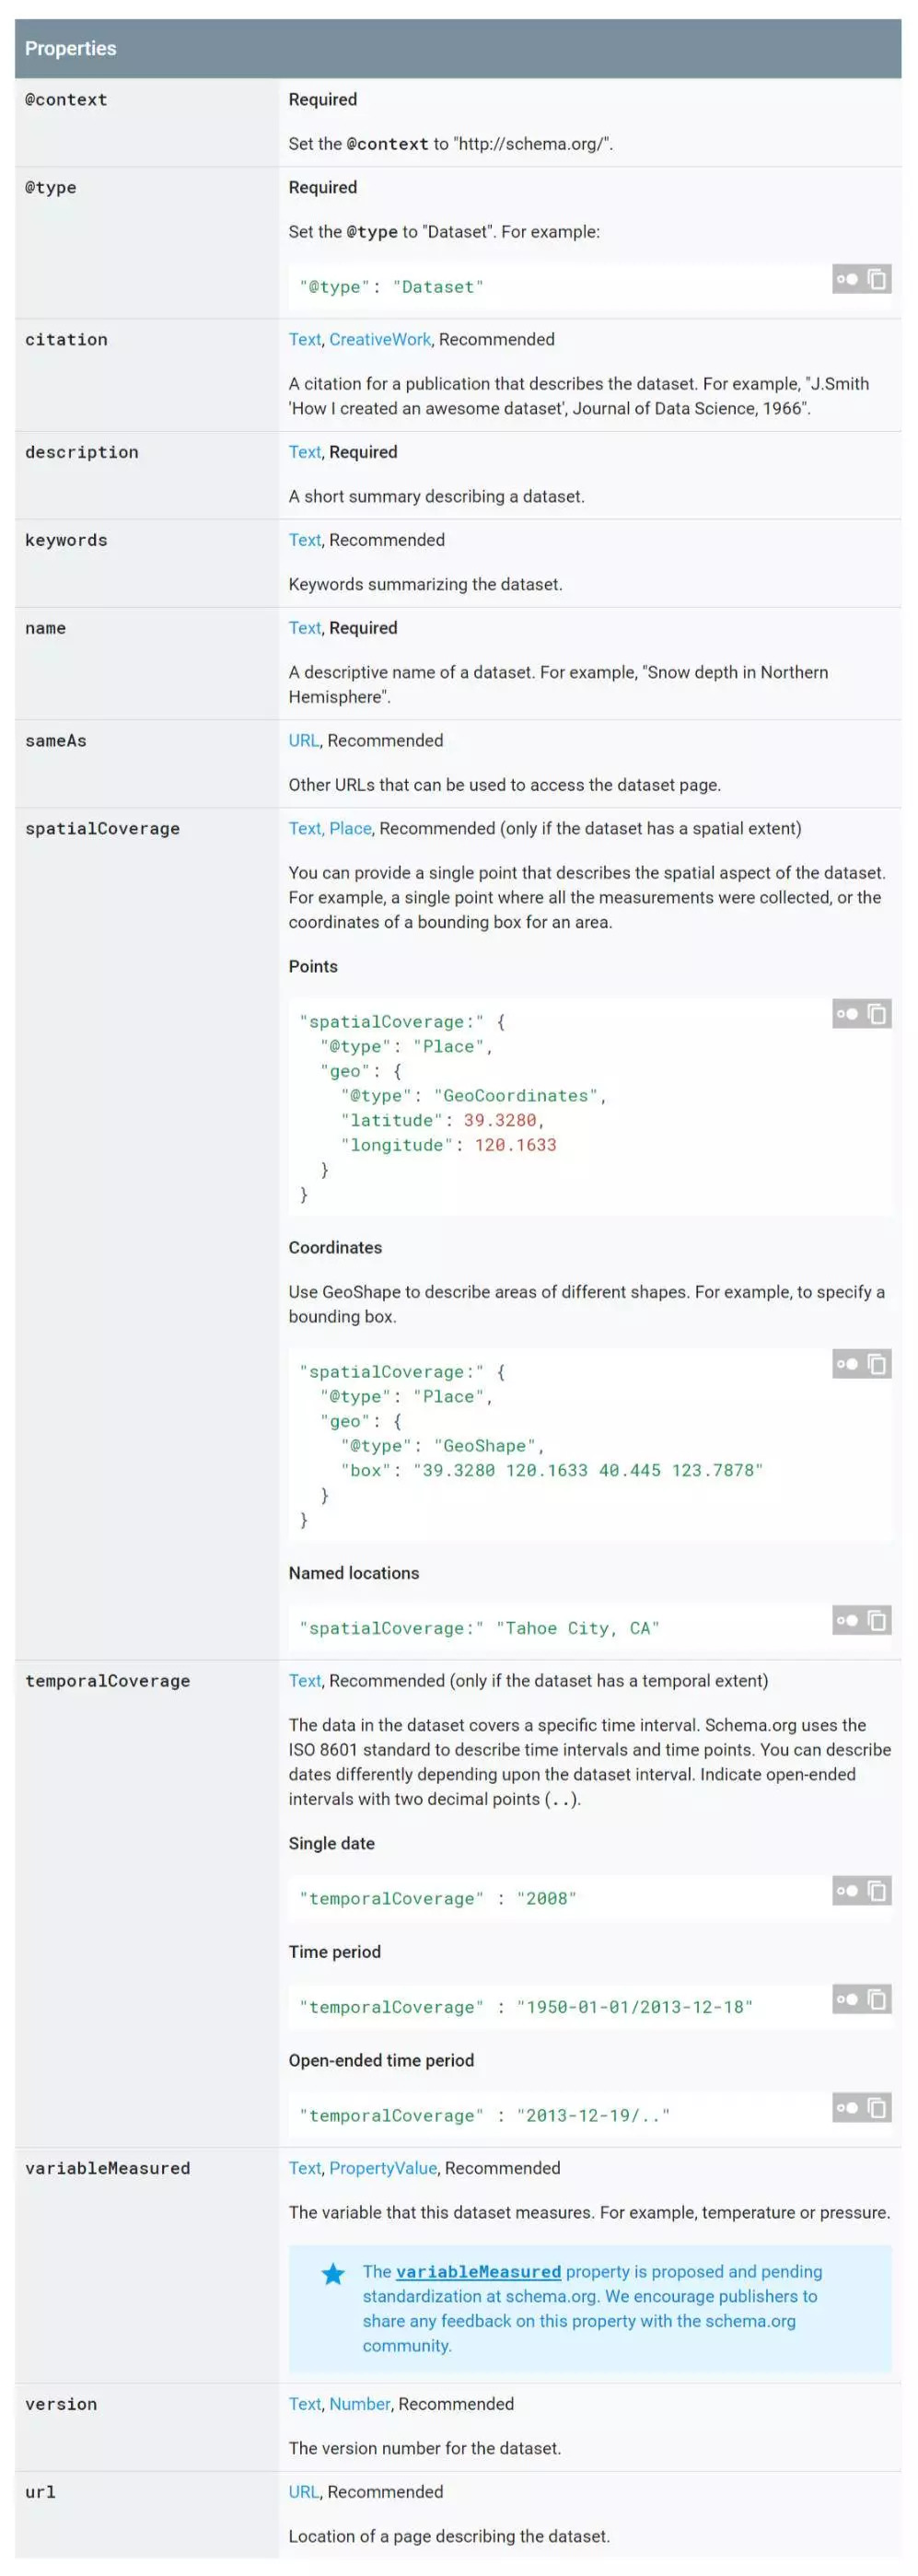This screenshot has height=2576, width=918.
Task: Copy the 1950-01-01/2013-12-18 time period code
Action: point(877,1999)
